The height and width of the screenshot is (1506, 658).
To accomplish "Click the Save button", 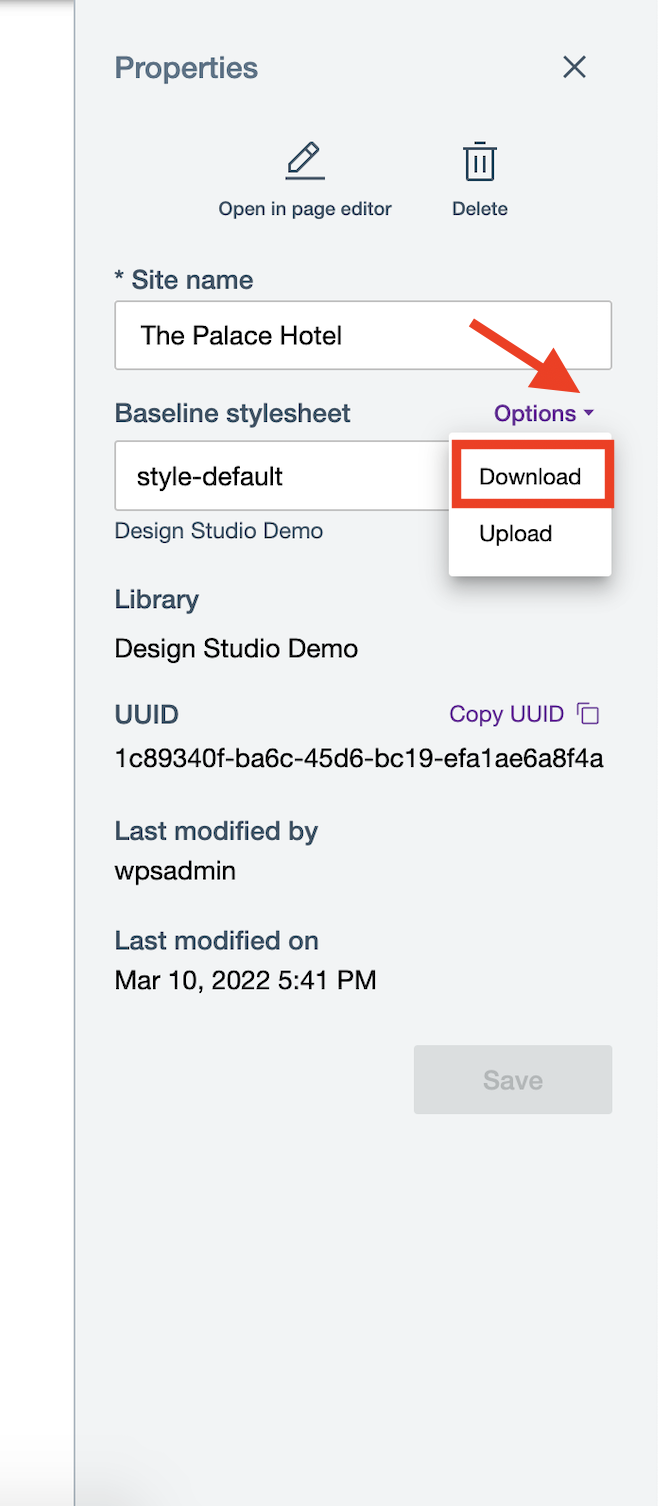I will [512, 1079].
